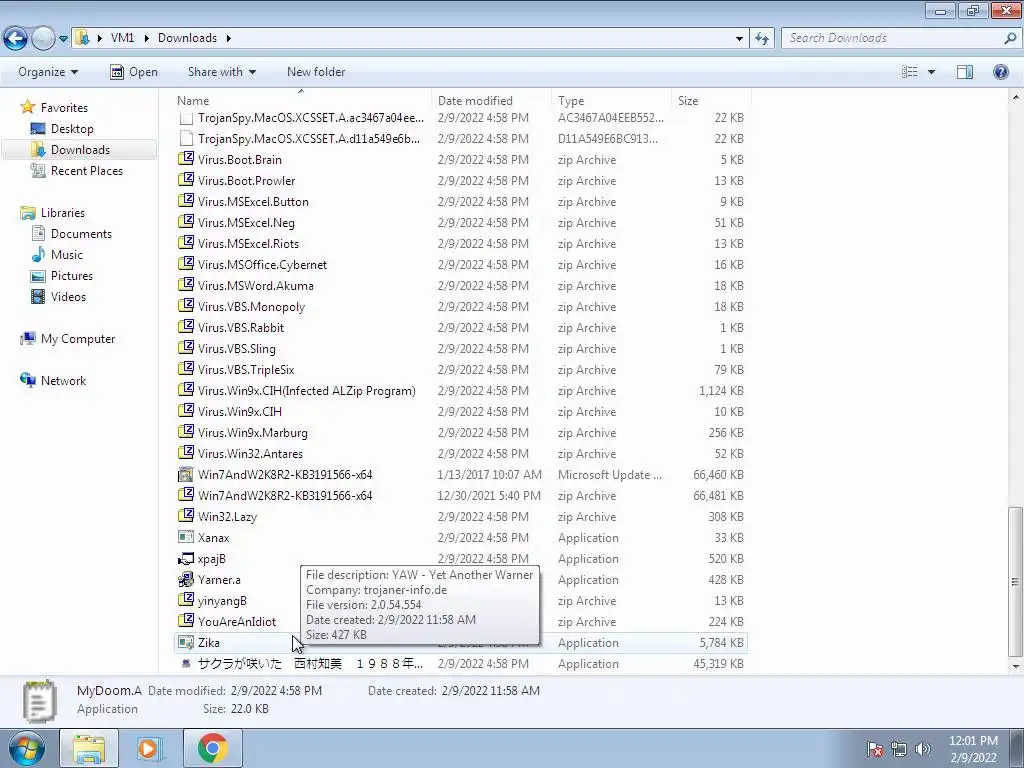Click the volume speaker tray icon
This screenshot has height=768, width=1024.
[923, 749]
